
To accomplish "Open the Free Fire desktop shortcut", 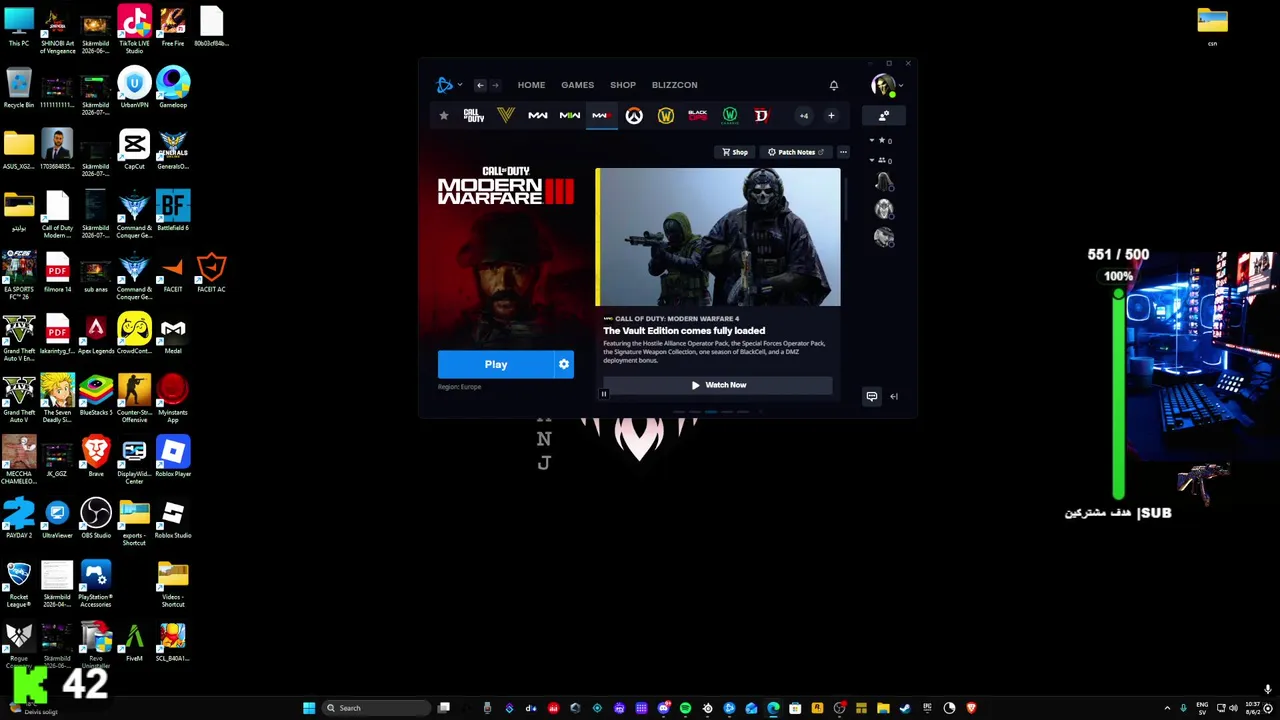I will (x=172, y=26).
